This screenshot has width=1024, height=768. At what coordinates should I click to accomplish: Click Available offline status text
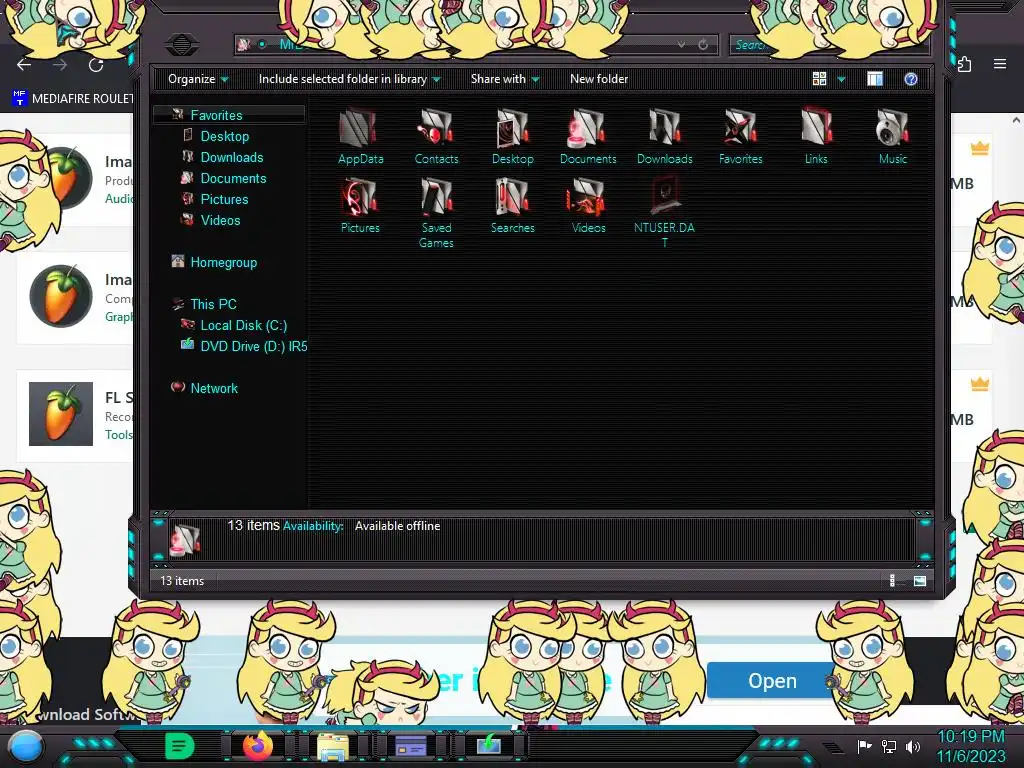[397, 526]
